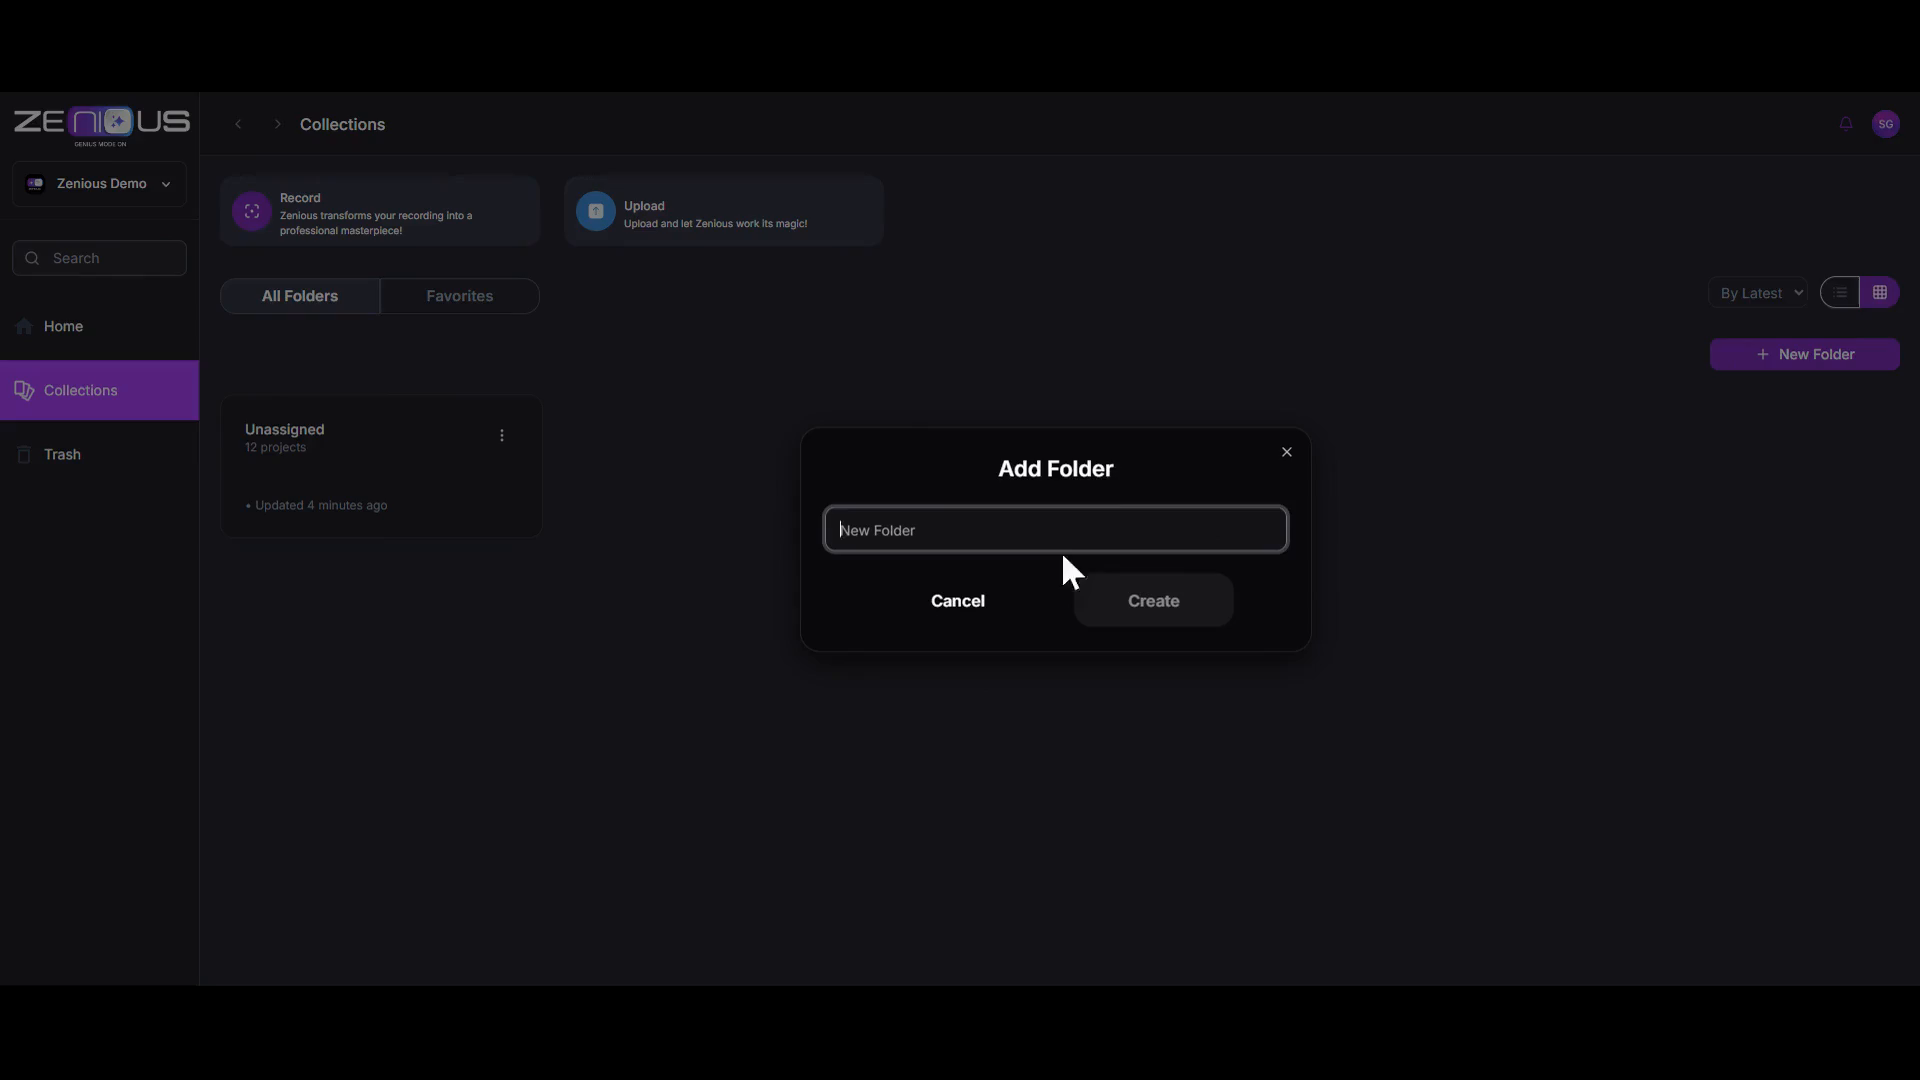Viewport: 1920px width, 1080px height.
Task: Click the Upload icon
Action: coord(596,210)
